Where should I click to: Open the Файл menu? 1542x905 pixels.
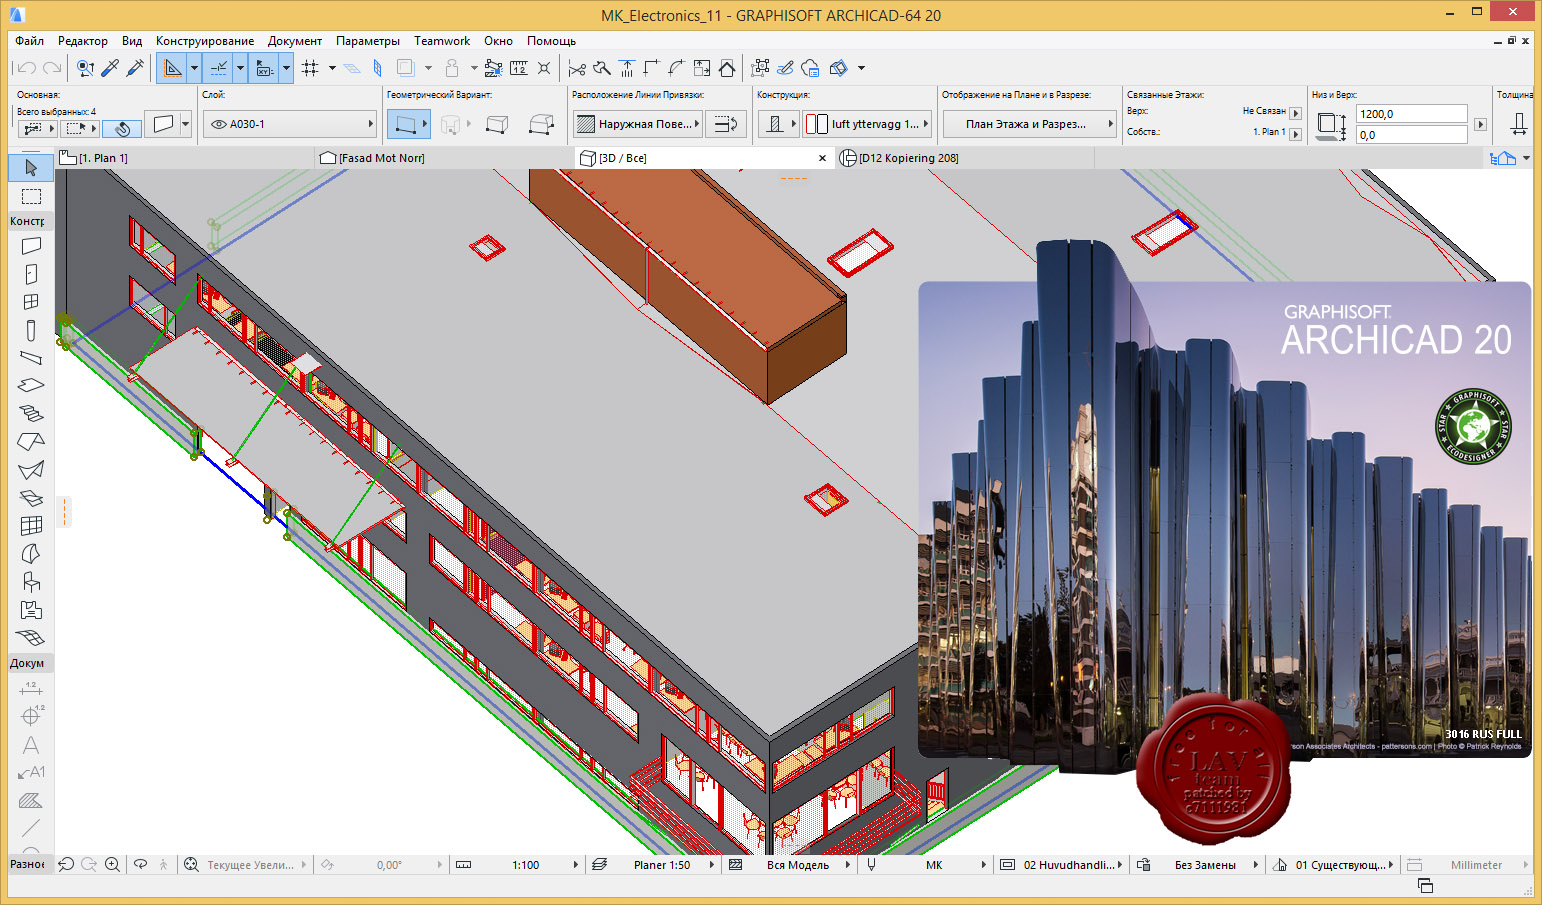(29, 41)
